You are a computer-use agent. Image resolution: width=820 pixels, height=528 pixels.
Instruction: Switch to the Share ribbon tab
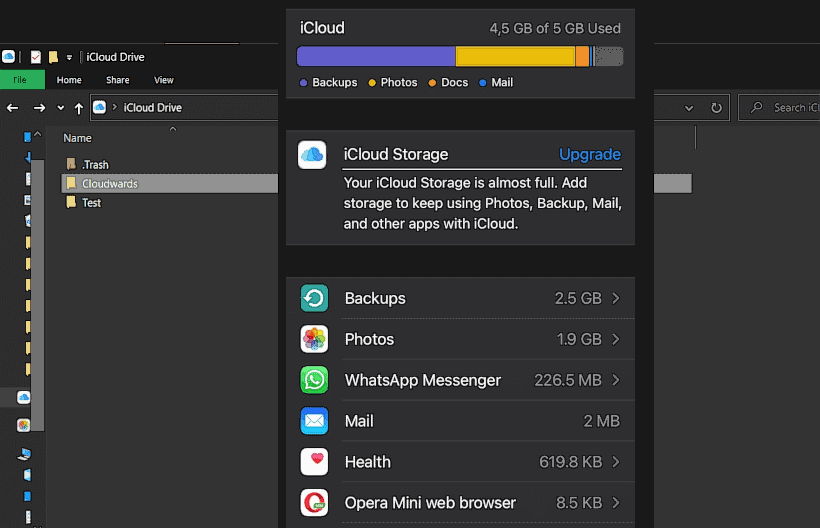(x=118, y=80)
